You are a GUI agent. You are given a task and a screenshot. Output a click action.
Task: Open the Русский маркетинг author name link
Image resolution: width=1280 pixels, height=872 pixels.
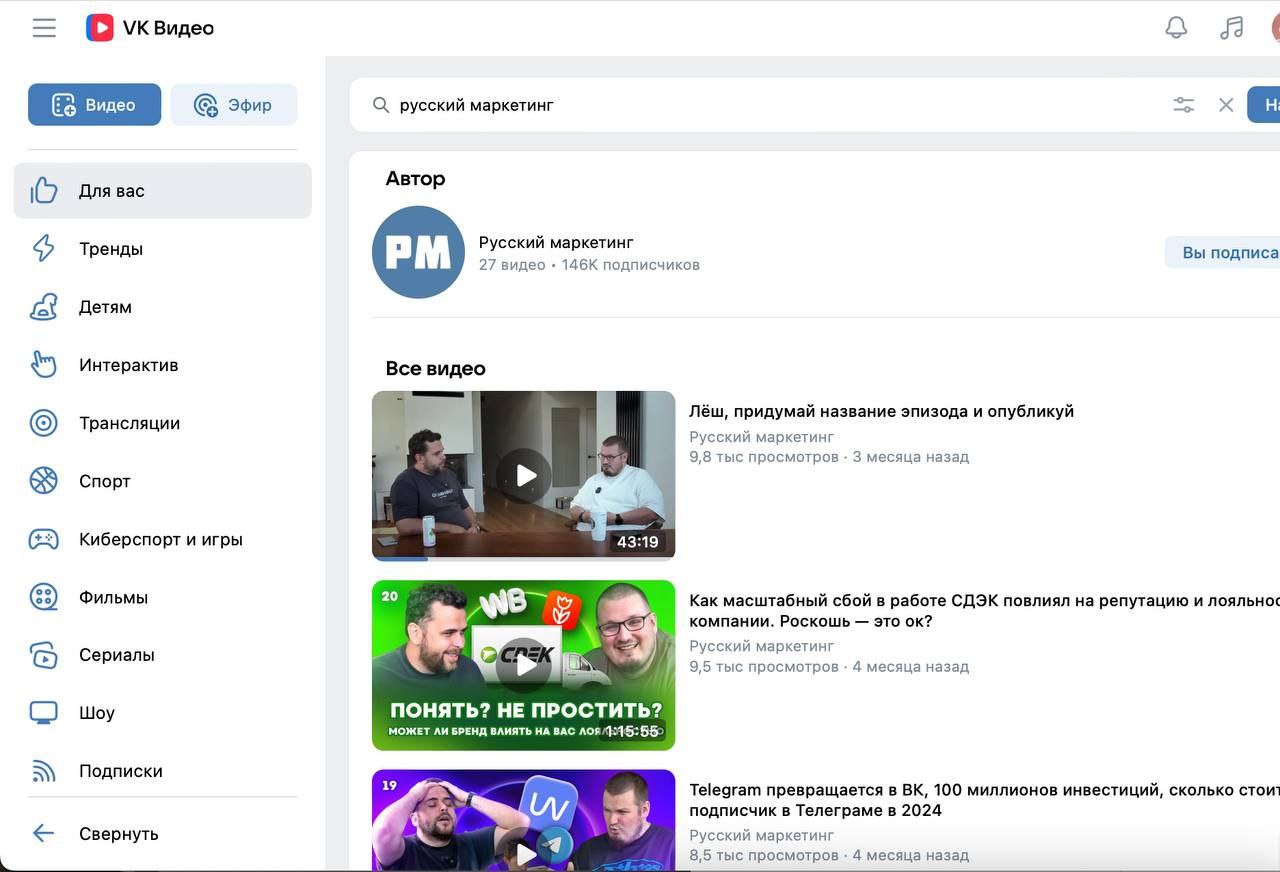tap(556, 242)
